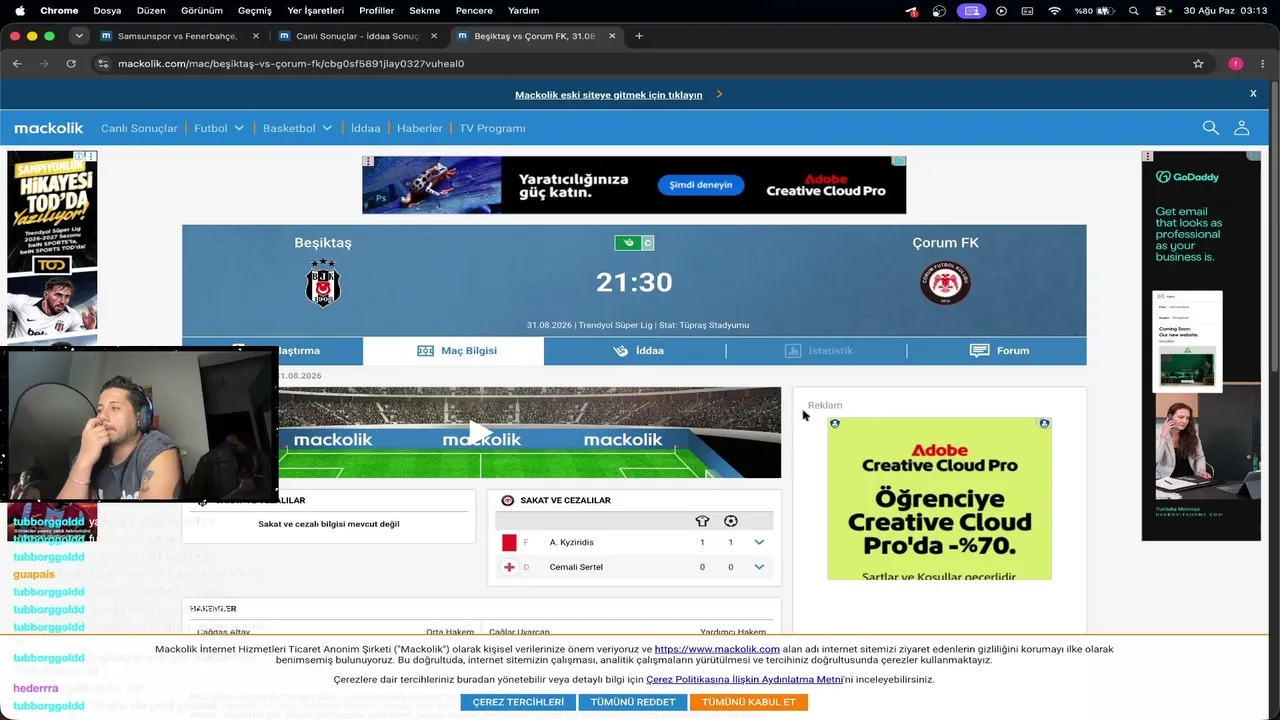
Task: Click the A. Kyziridis player name
Action: [572, 542]
